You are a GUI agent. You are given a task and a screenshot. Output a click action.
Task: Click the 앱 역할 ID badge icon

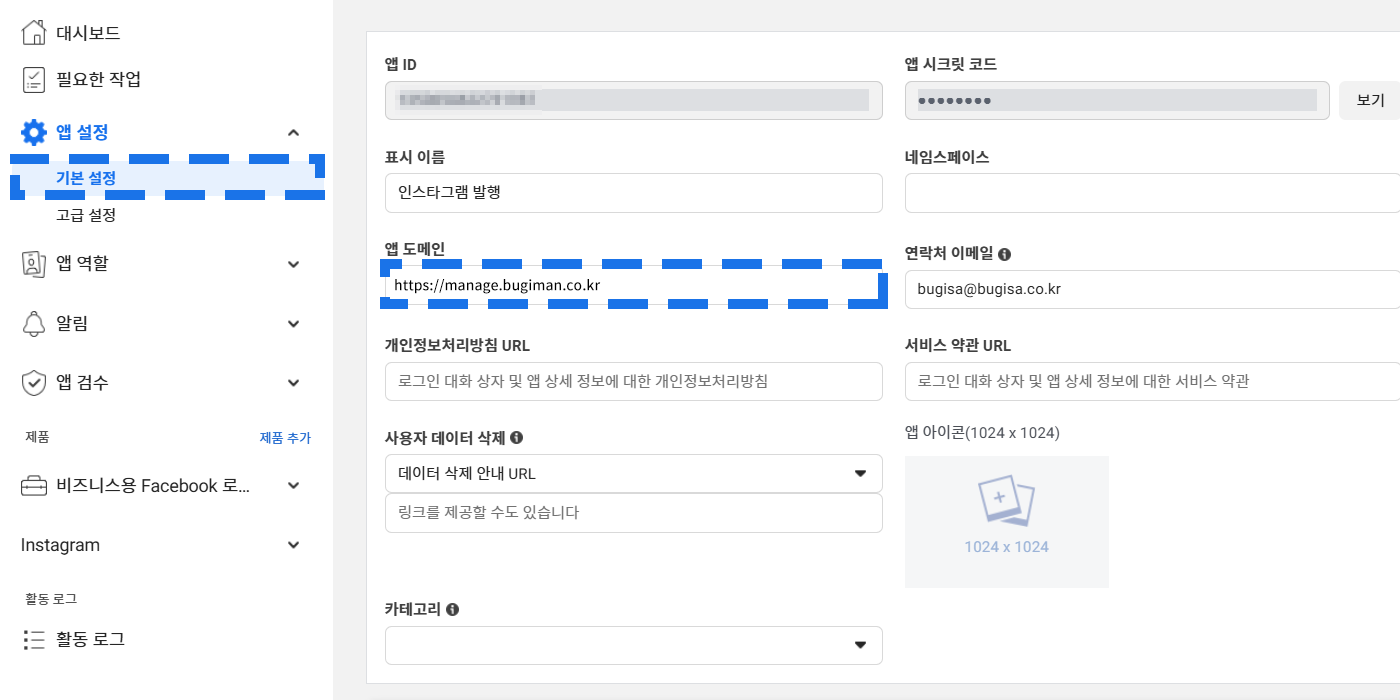pos(34,264)
